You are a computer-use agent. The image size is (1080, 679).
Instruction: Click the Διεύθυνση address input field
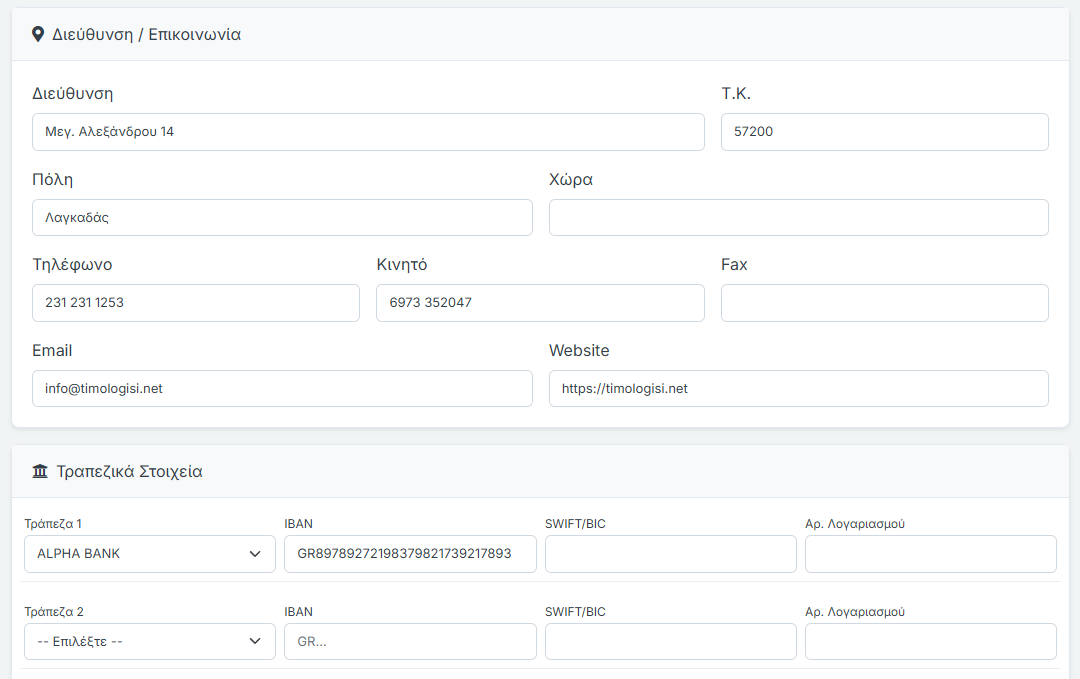pos(368,132)
